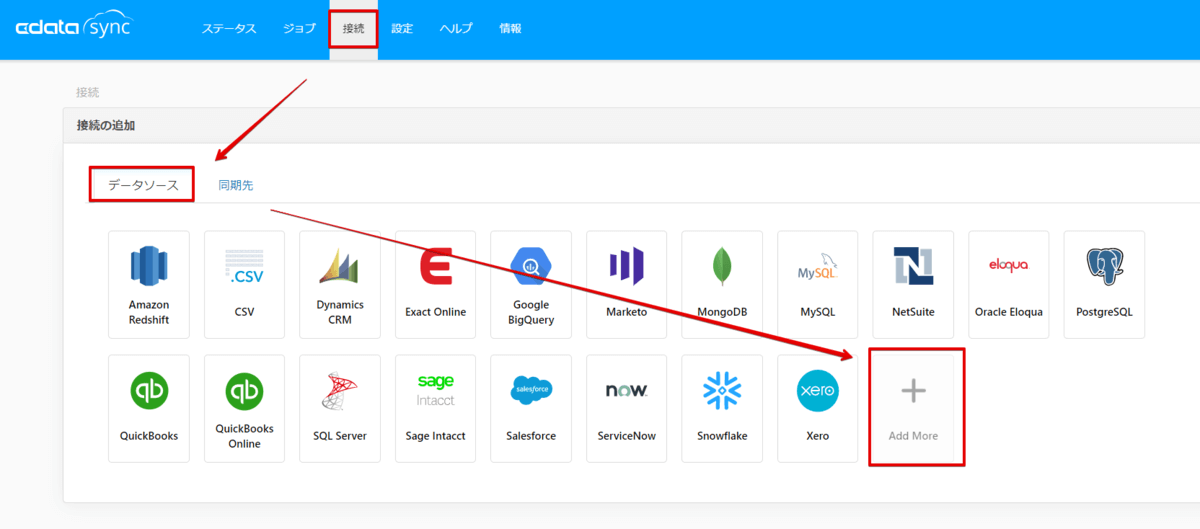This screenshot has height=529, width=1200.
Task: Choose the Xero connector tile
Action: point(817,408)
